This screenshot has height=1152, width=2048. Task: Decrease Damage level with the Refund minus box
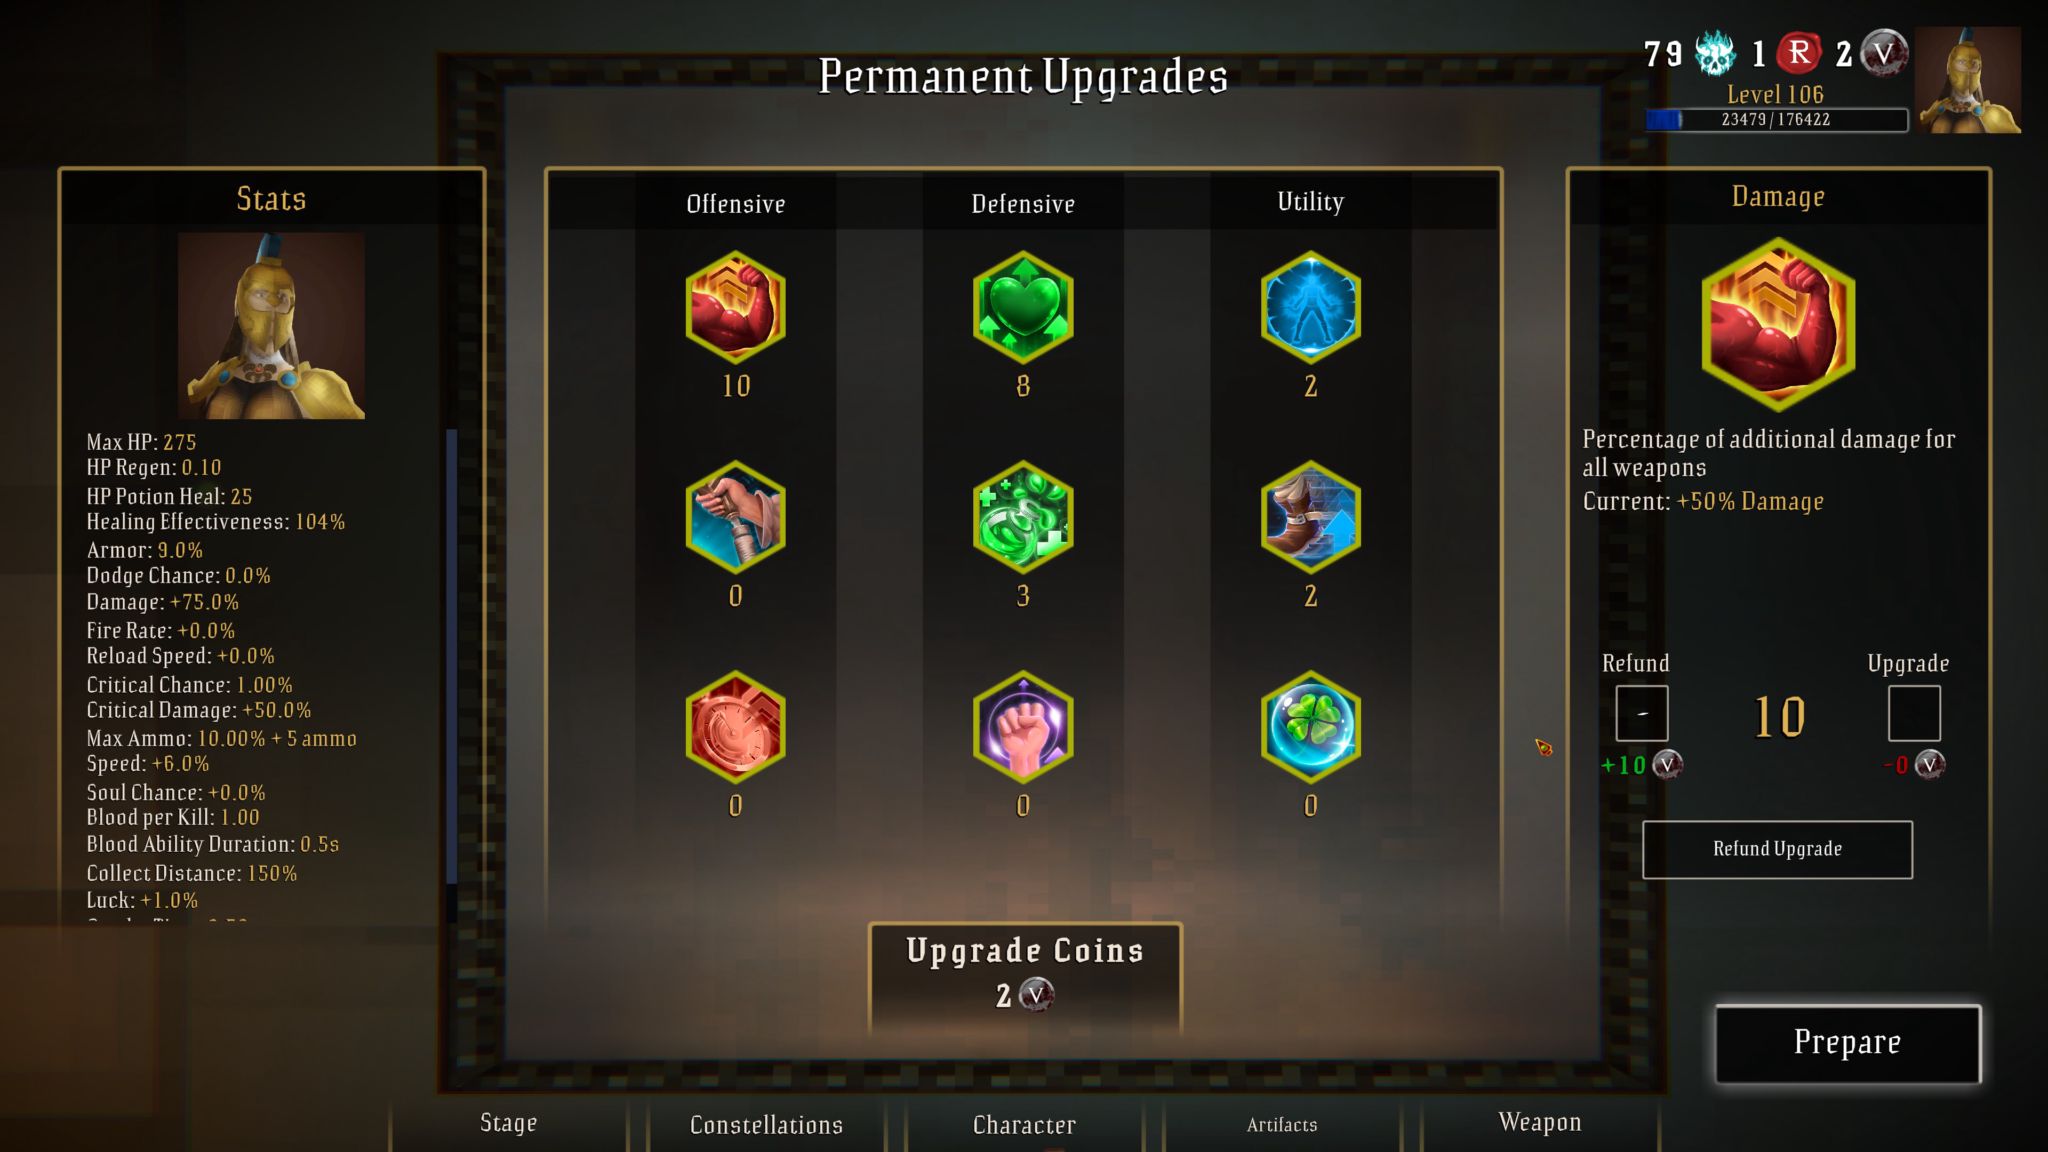pyautogui.click(x=1642, y=713)
